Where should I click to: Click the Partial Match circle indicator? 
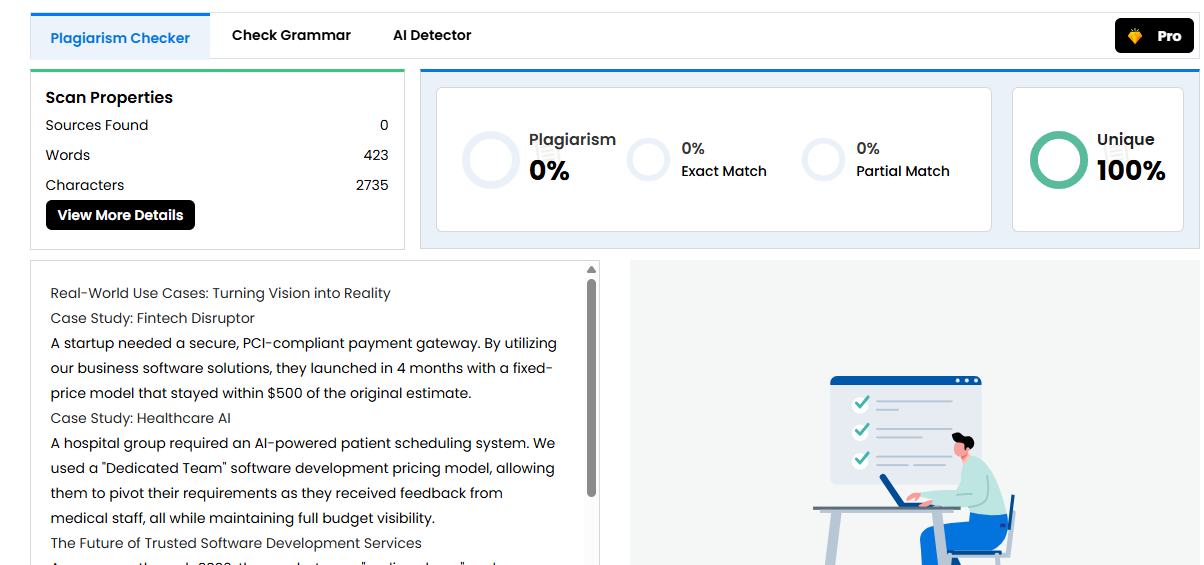[x=824, y=160]
